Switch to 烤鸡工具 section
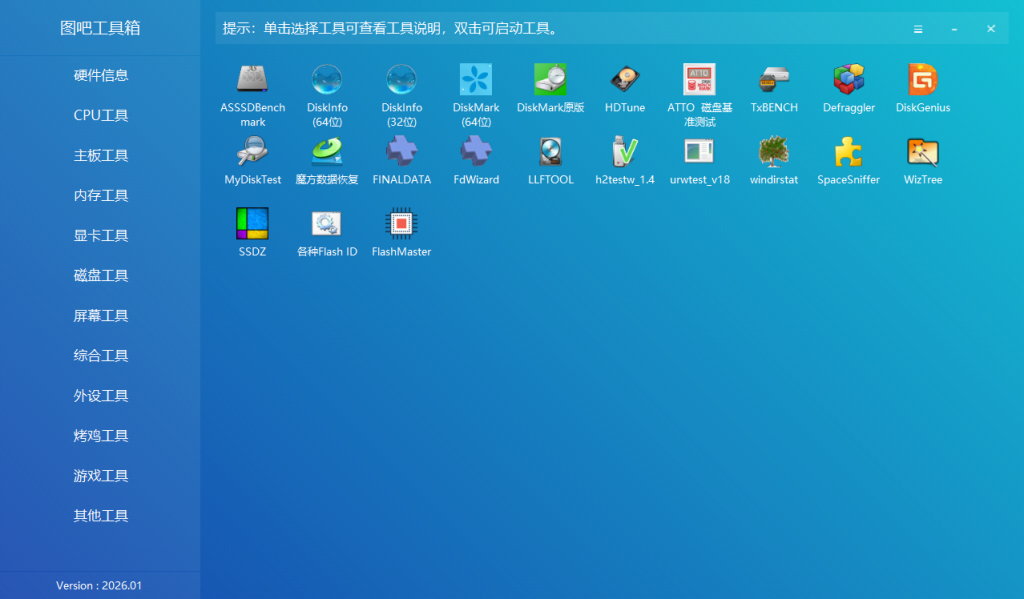The image size is (1024, 599). [x=101, y=435]
